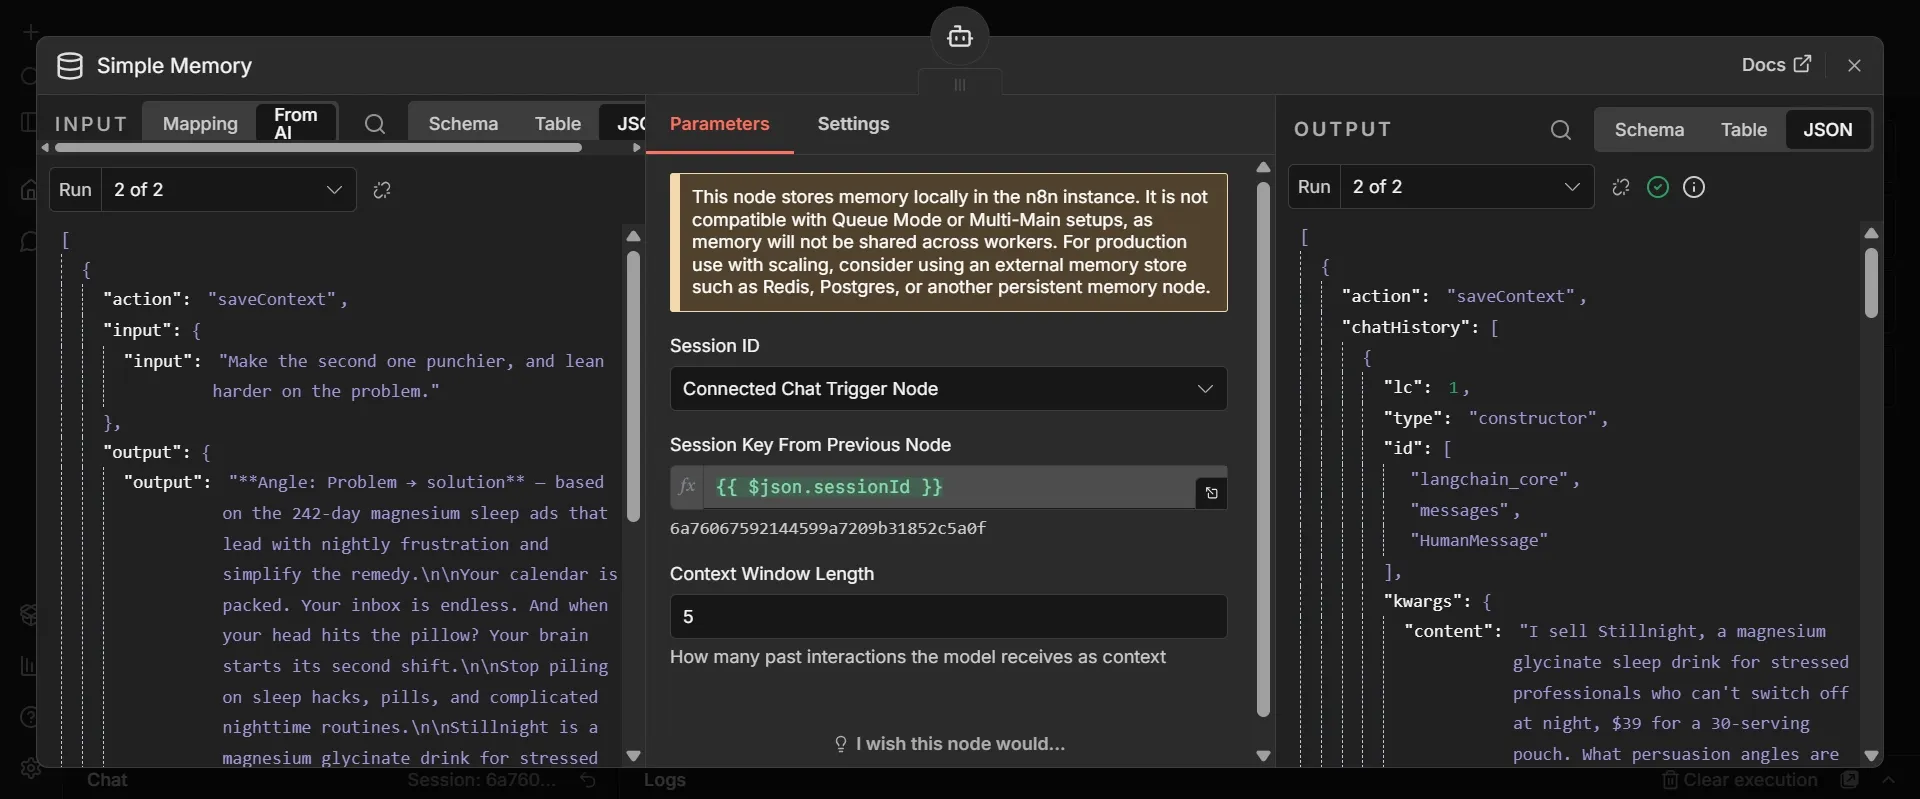This screenshot has height=799, width=1920.
Task: Search the output data
Action: pos(1561,130)
